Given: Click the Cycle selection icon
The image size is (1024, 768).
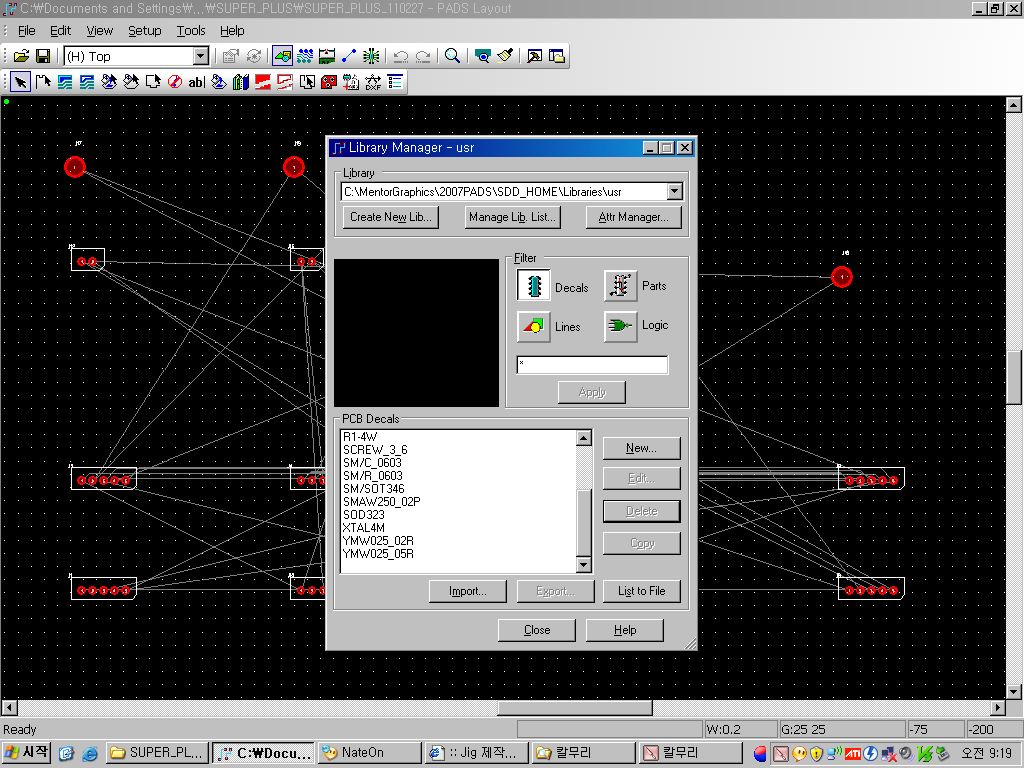Looking at the screenshot, I should pyautogui.click(x=253, y=56).
